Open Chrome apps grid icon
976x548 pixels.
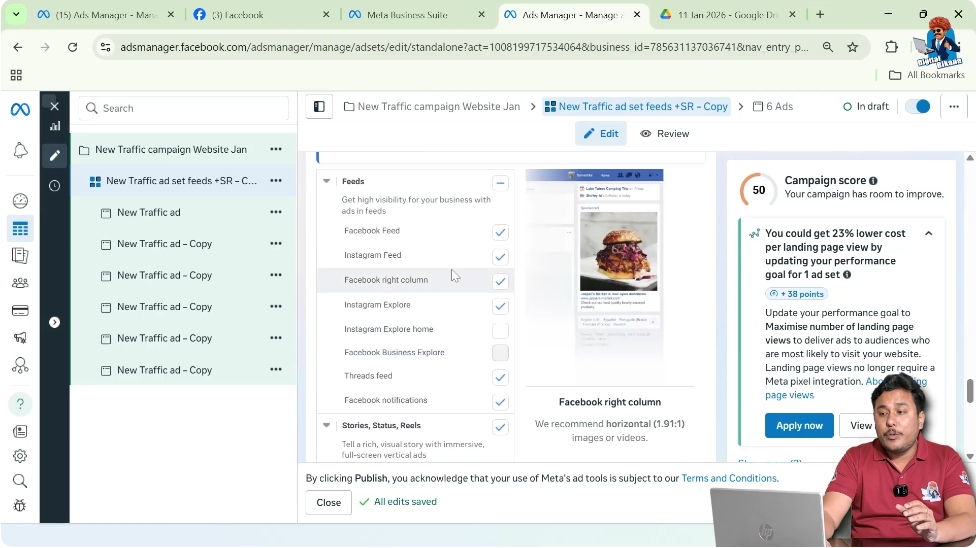coord(16,75)
